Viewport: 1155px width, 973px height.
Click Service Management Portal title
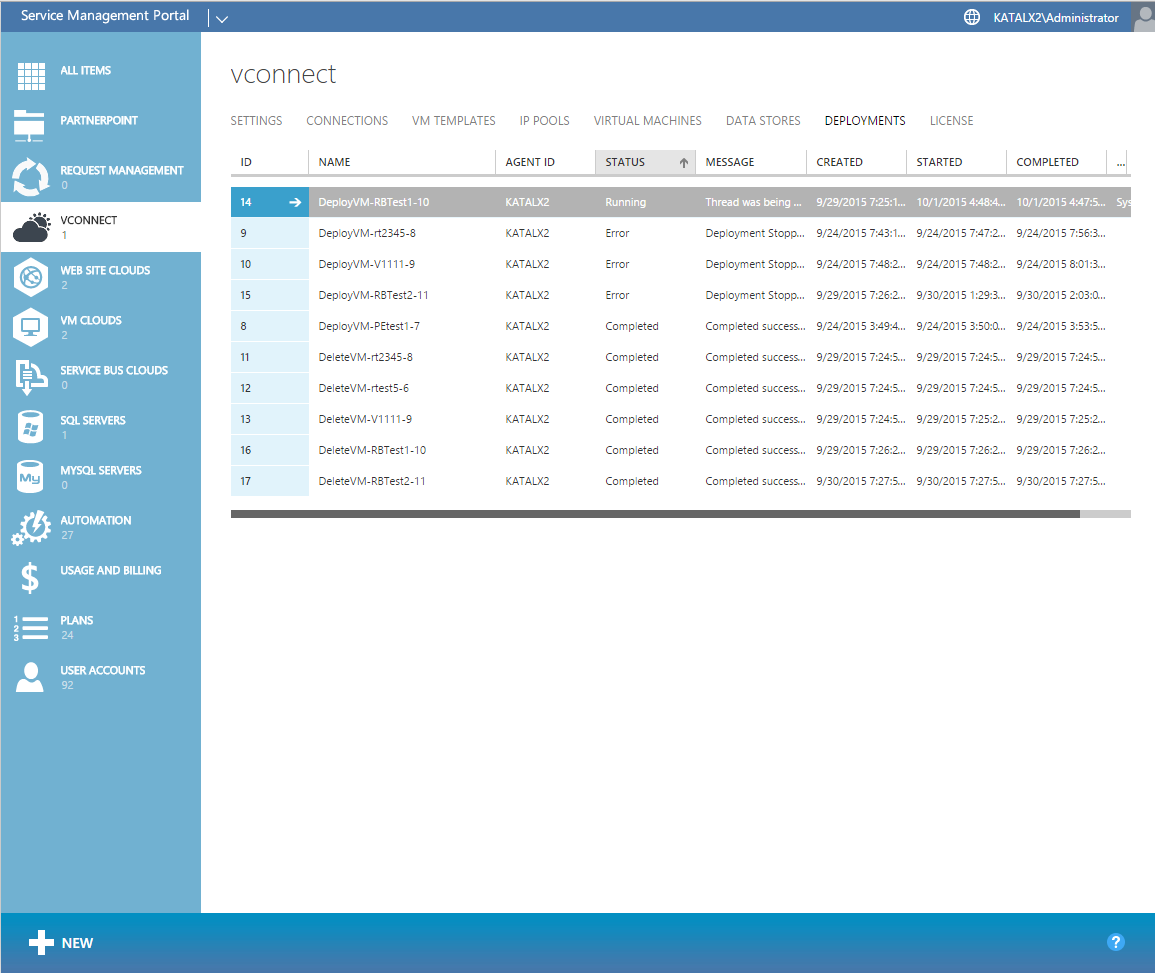(x=105, y=15)
